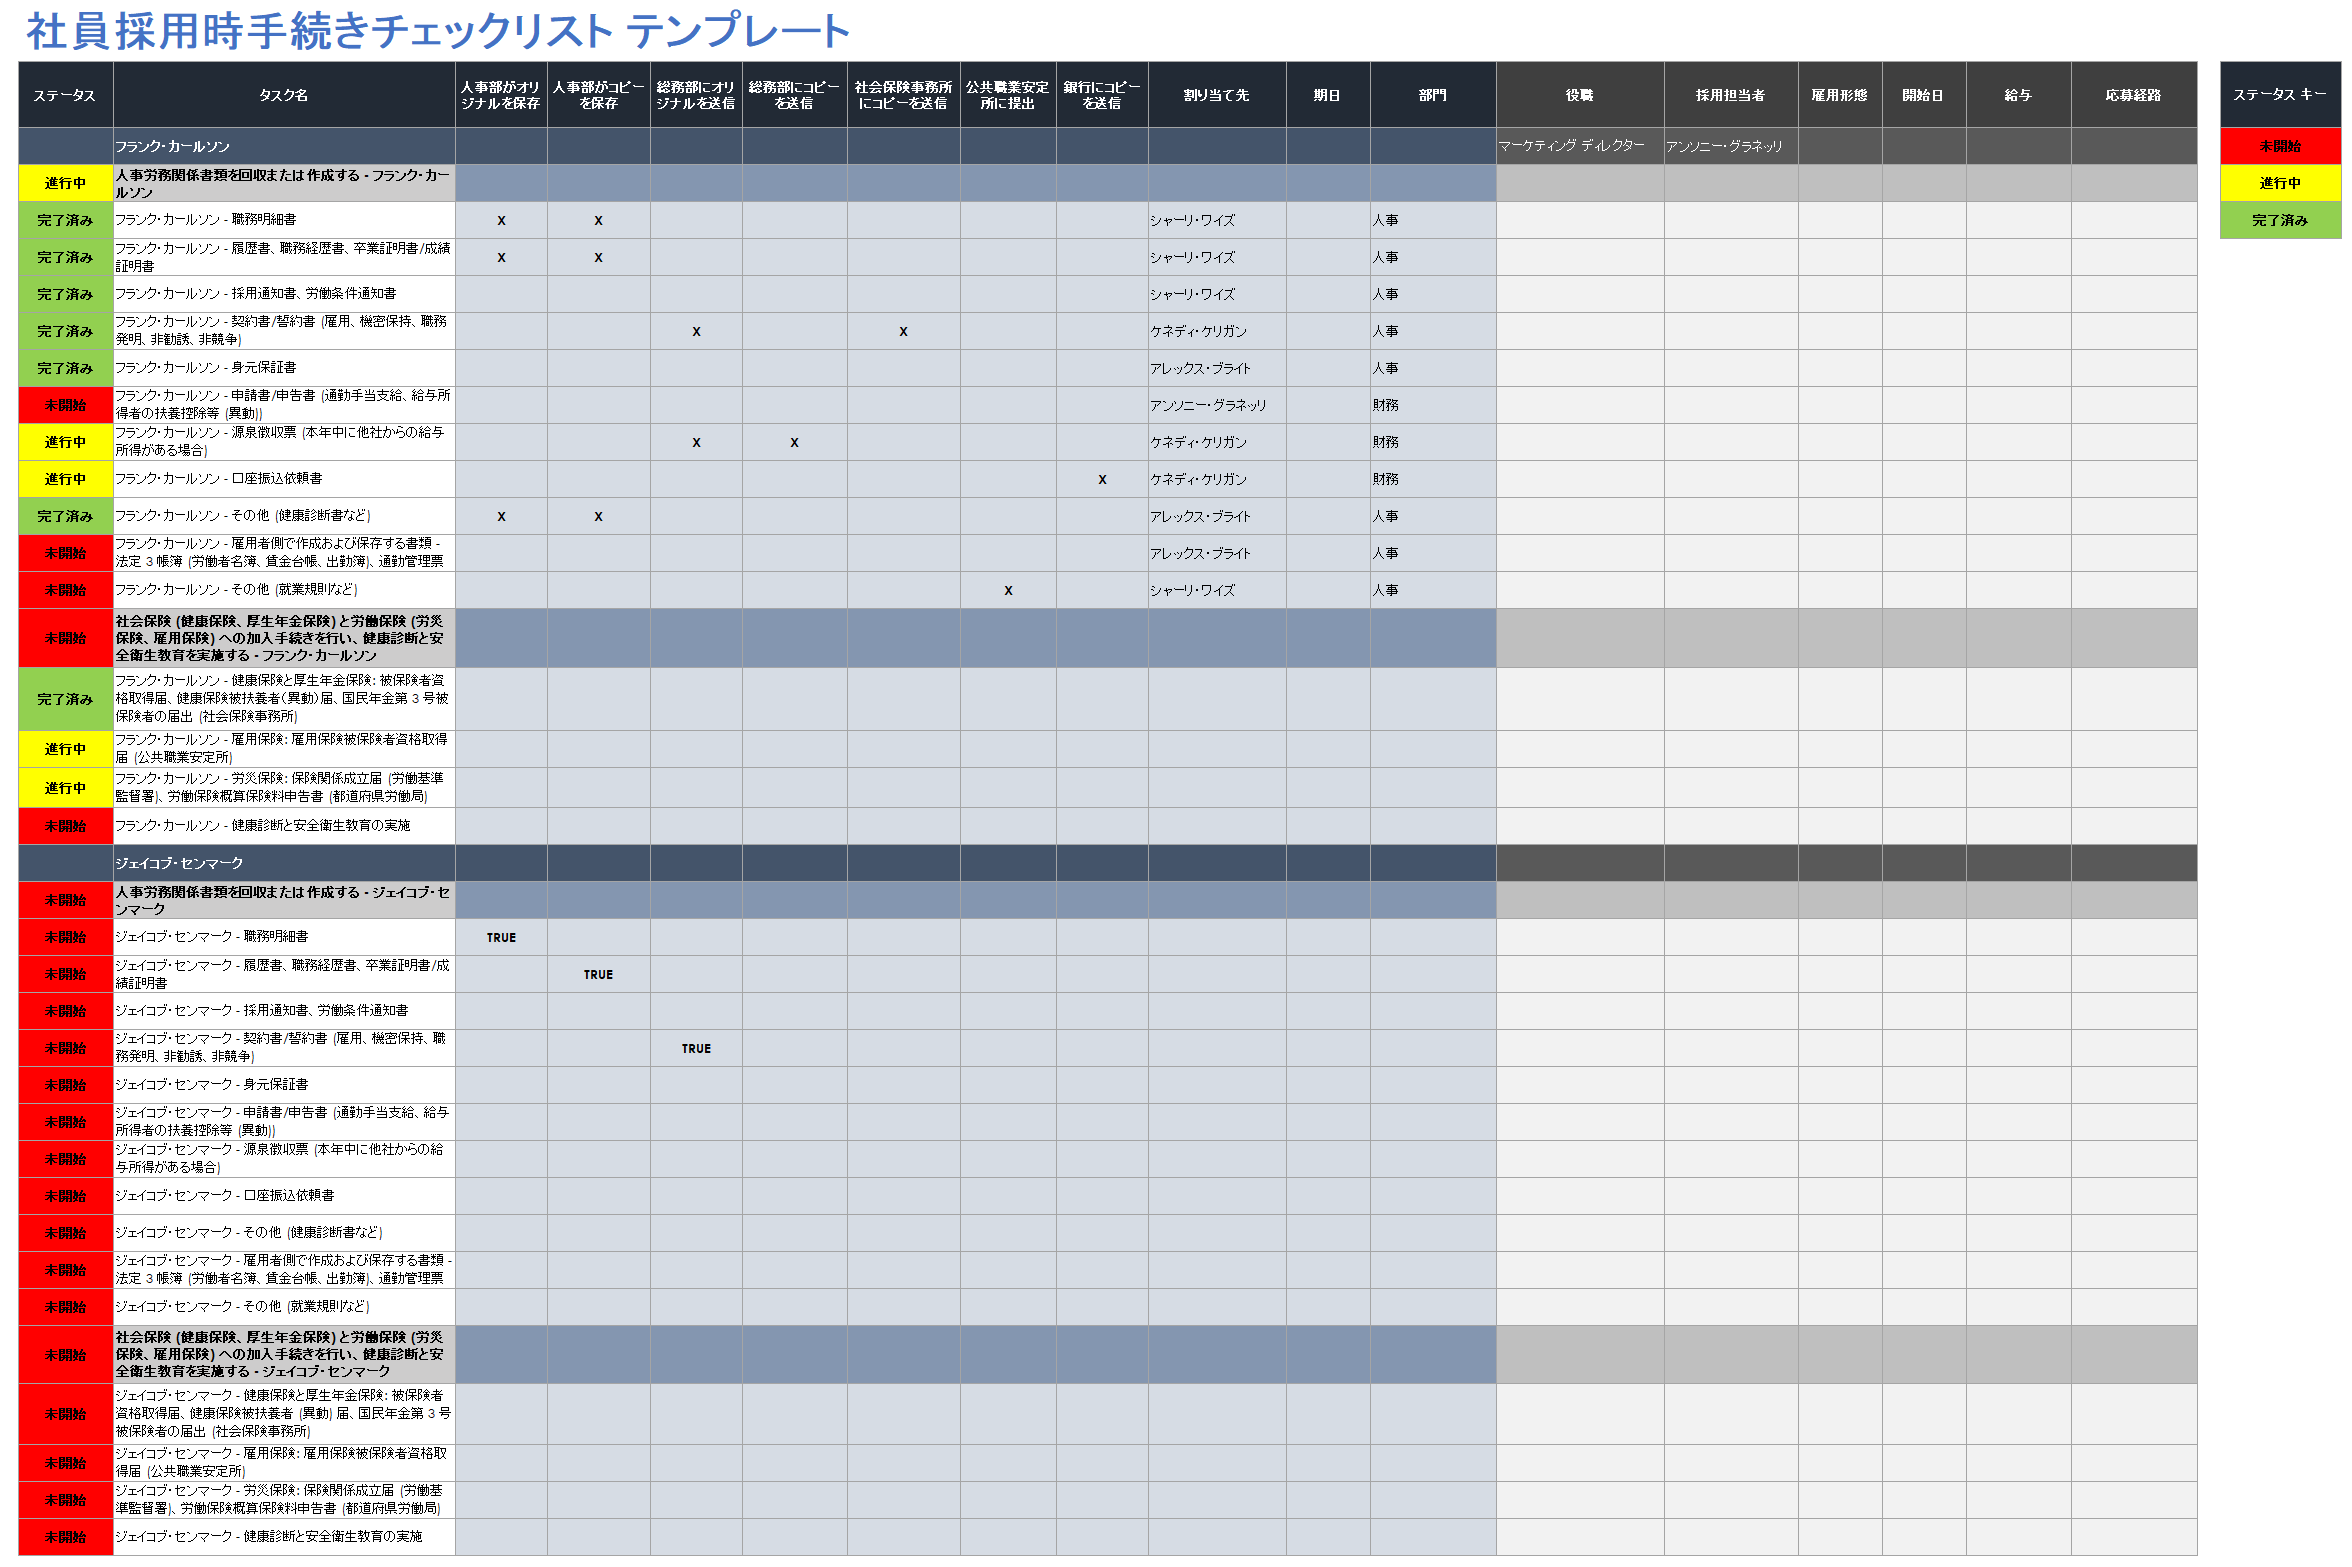The width and height of the screenshot is (2352, 1567).
Task: Click アンソニー・グラネッリ assignee in フランク 申請書 row
Action: [1217, 405]
